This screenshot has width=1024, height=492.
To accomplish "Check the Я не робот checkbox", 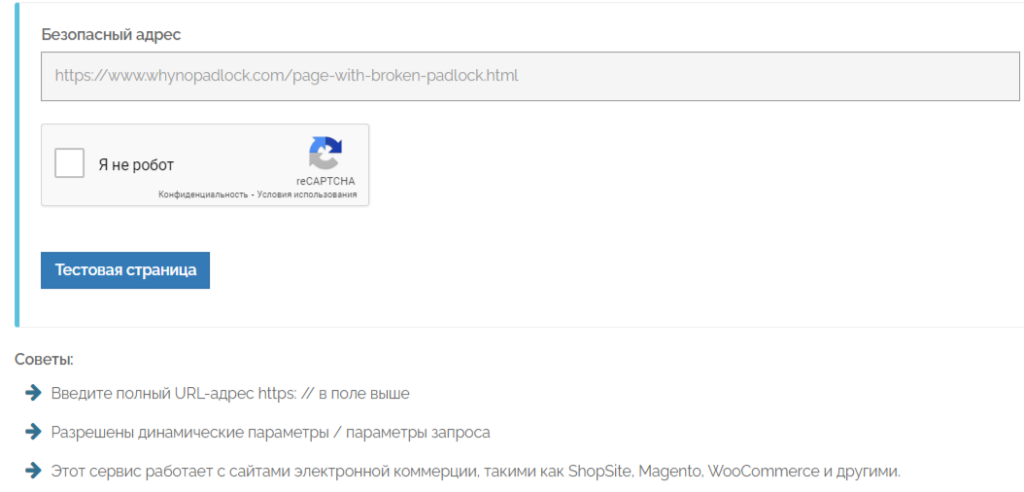I will (x=69, y=163).
